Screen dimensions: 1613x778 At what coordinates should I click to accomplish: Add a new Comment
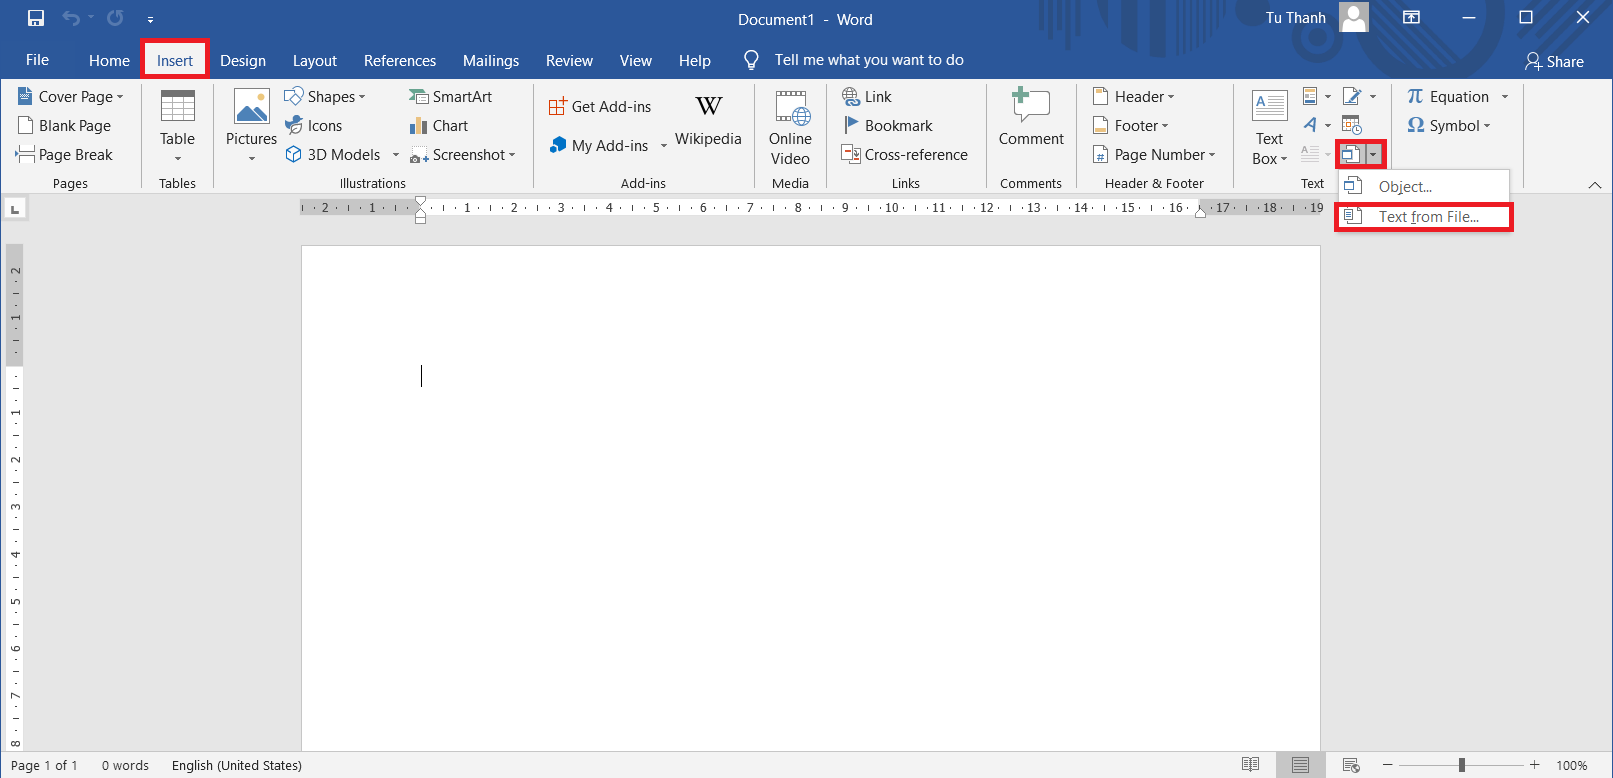point(1030,118)
